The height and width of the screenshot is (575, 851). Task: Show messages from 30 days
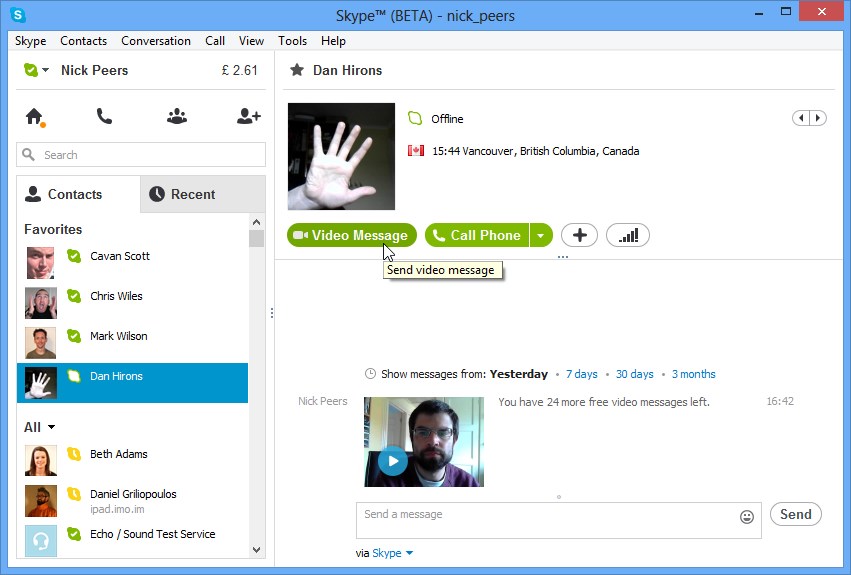(634, 374)
